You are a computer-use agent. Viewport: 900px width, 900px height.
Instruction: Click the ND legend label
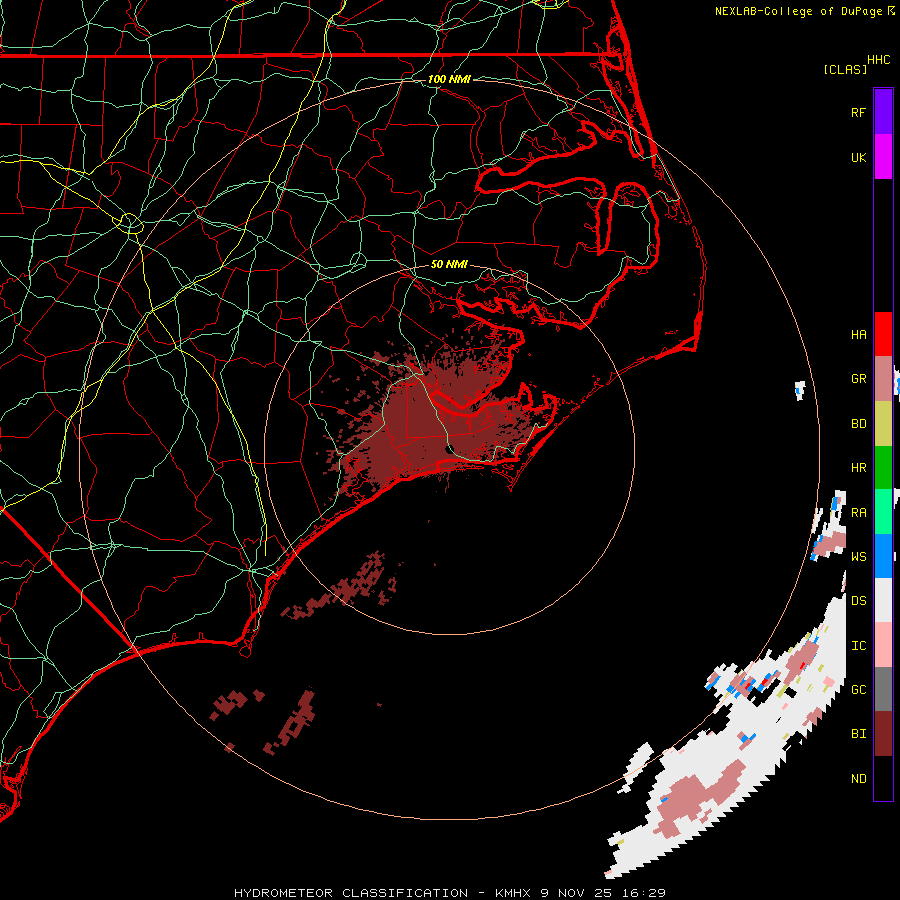pos(858,779)
